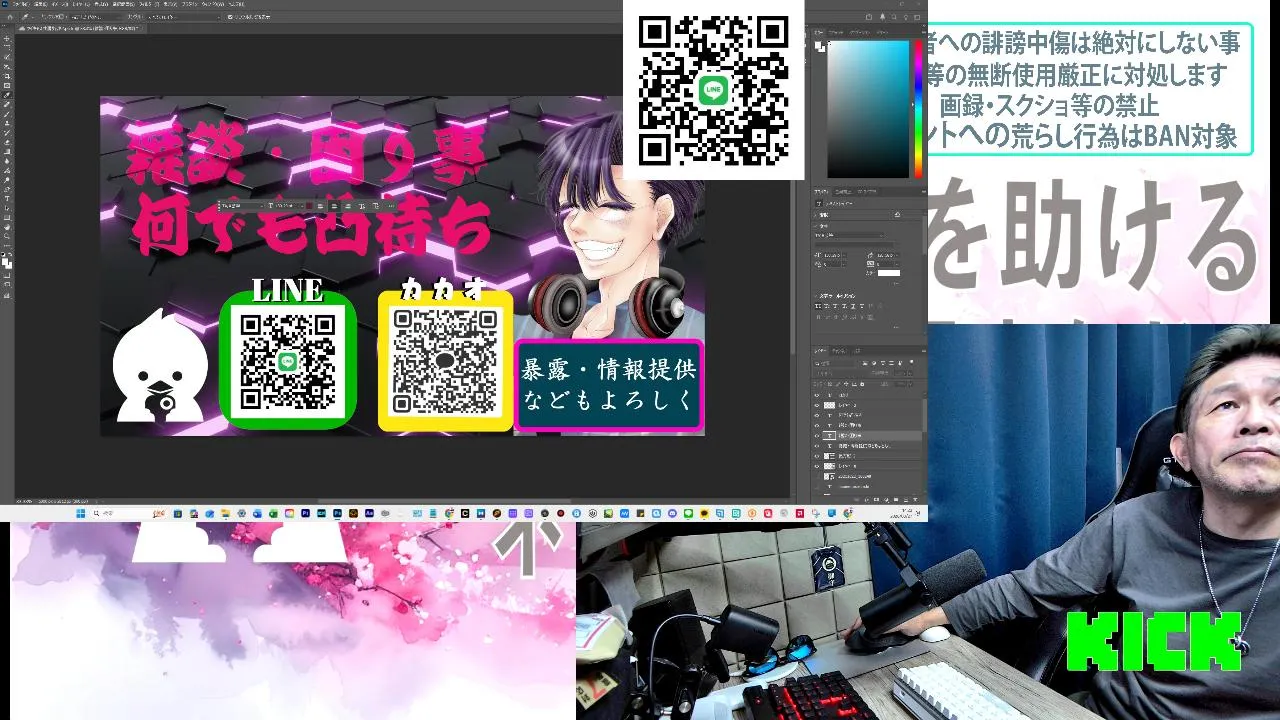Open Premiere Pro from the taskbar
Viewport: 1280px width, 720px height.
[x=305, y=513]
